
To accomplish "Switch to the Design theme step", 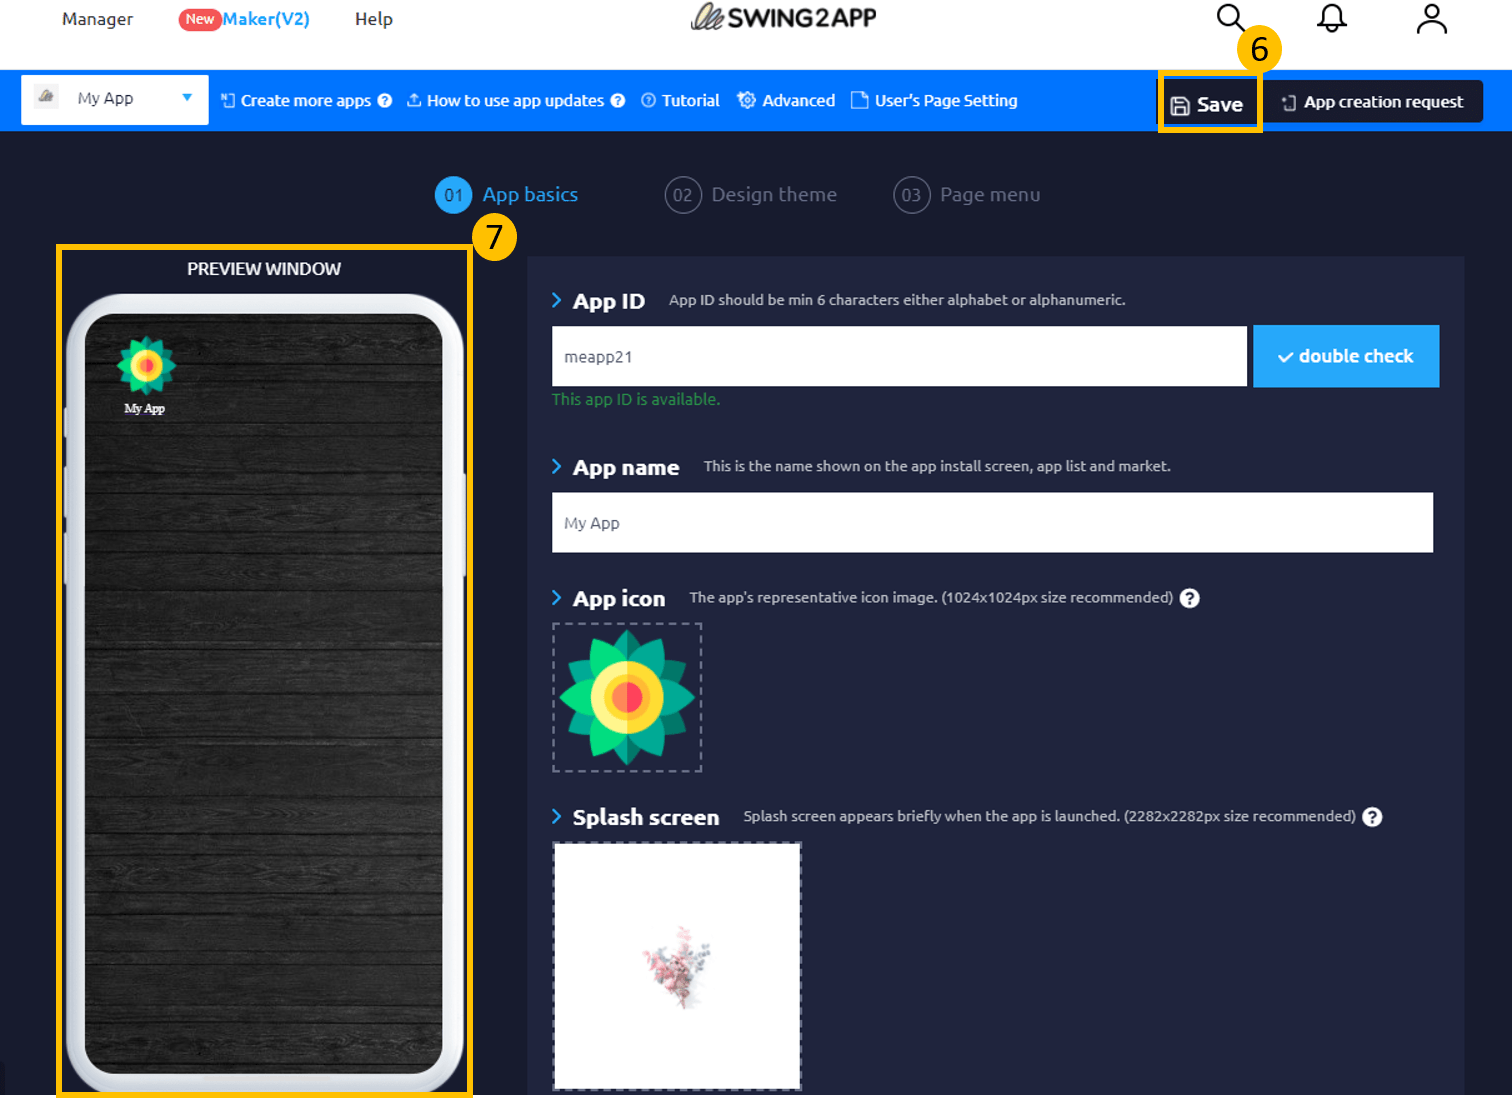I will [751, 195].
